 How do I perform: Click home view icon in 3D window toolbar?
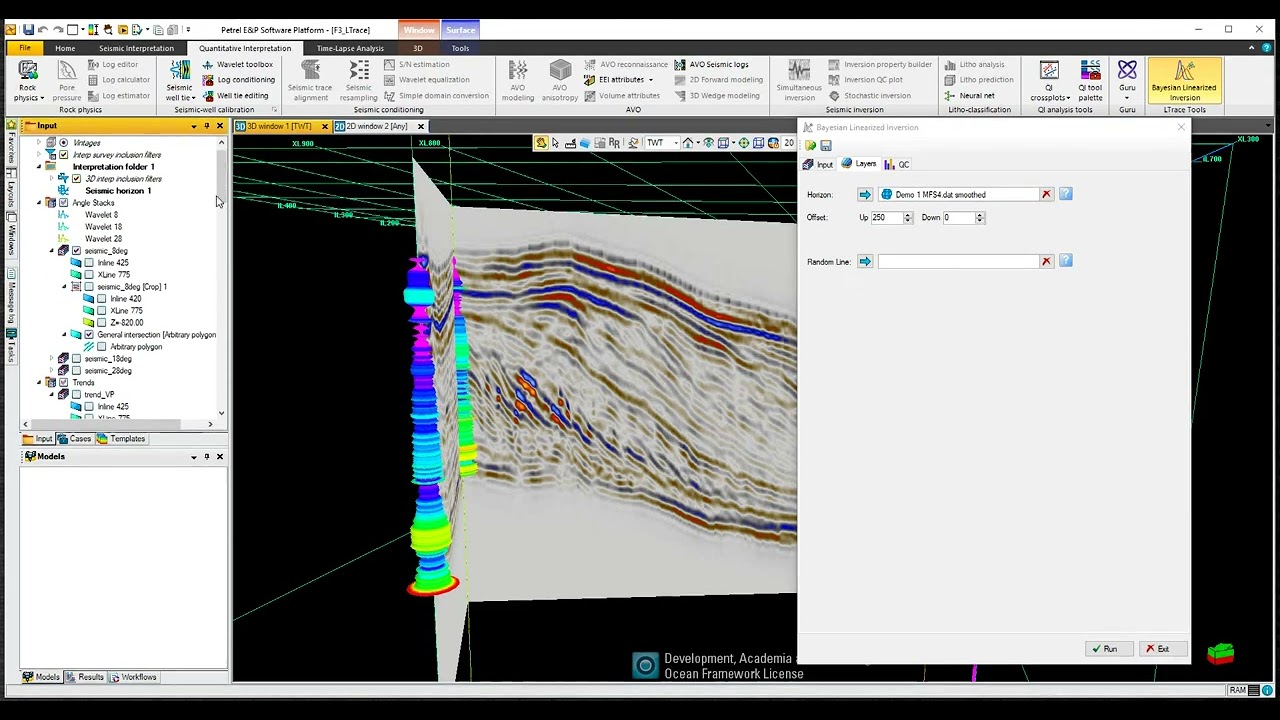pos(688,143)
